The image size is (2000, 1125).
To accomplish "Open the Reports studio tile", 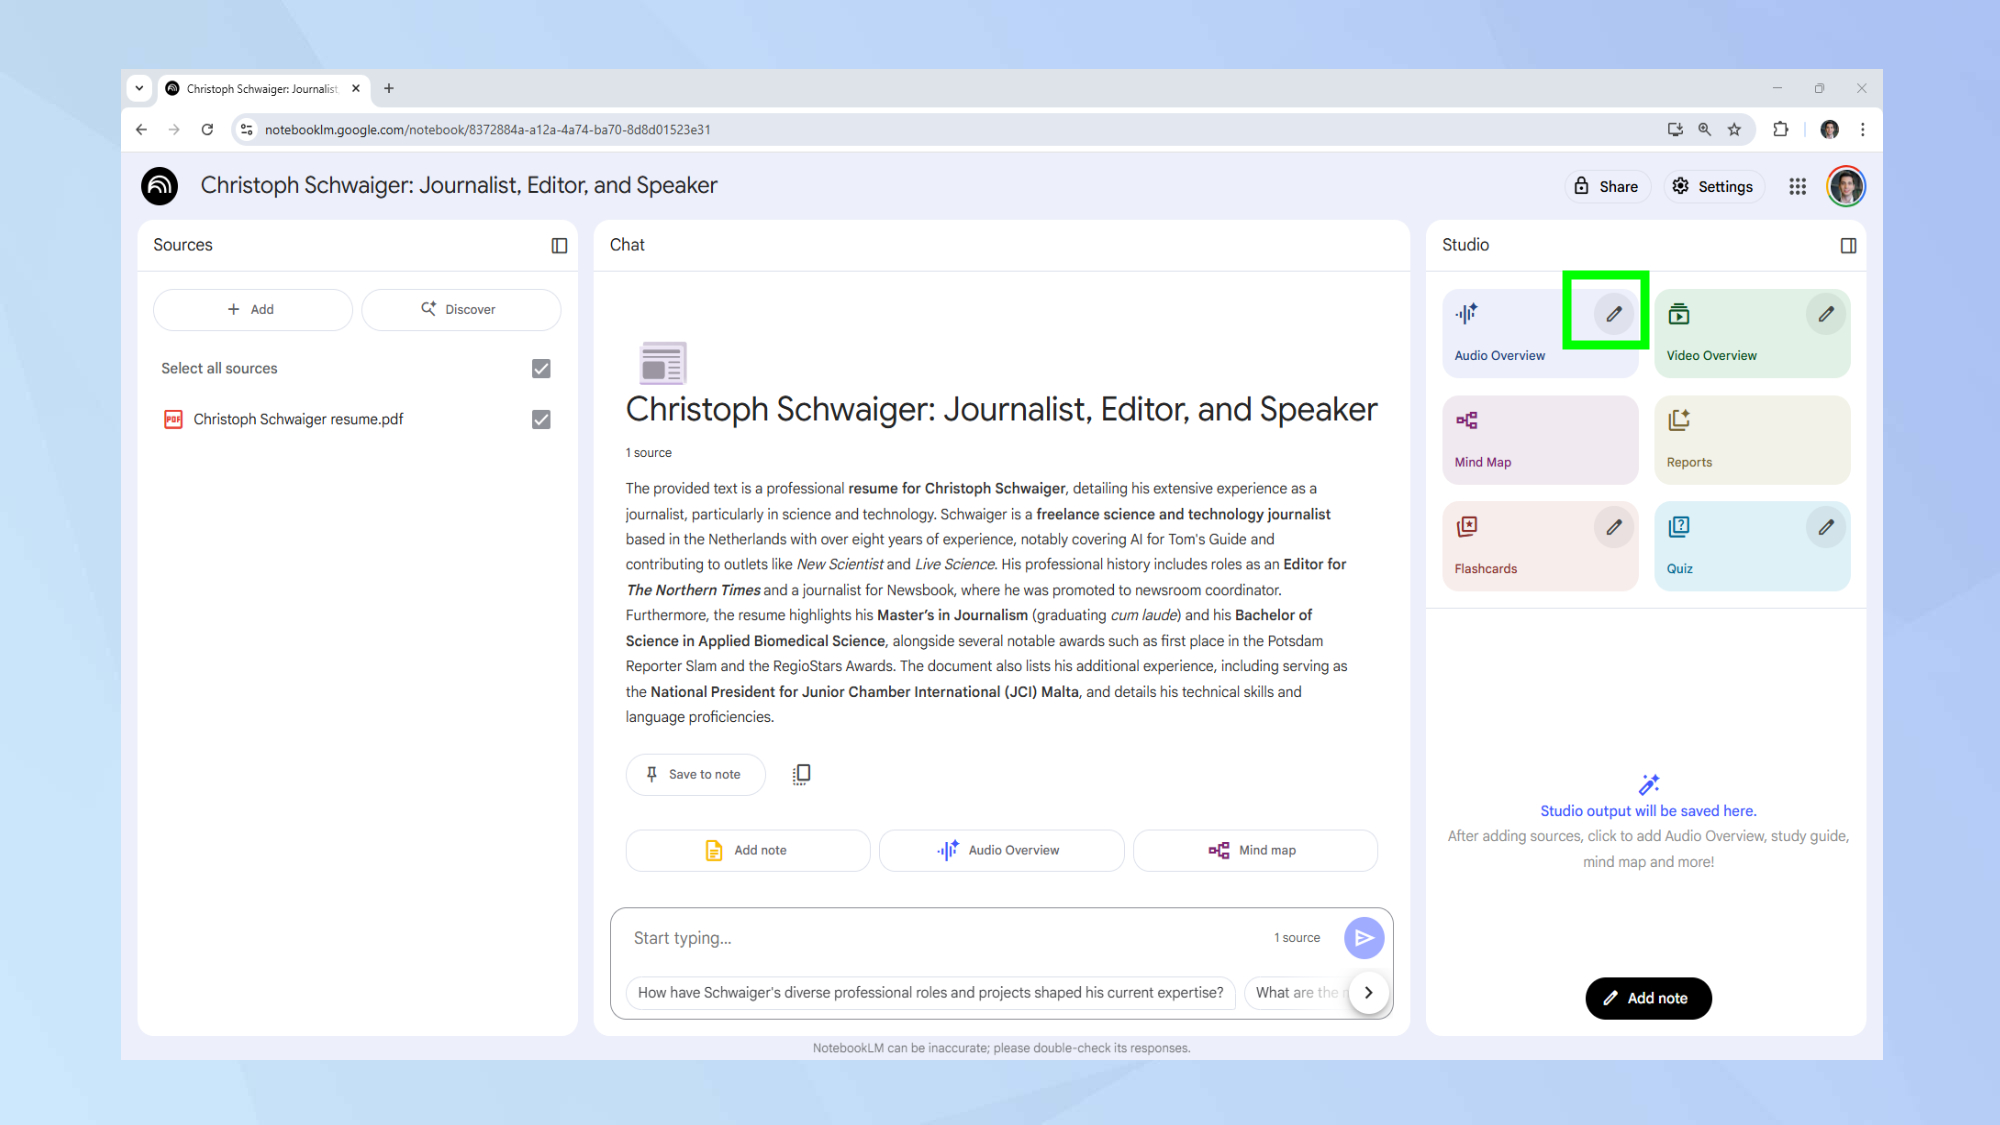I will point(1751,440).
